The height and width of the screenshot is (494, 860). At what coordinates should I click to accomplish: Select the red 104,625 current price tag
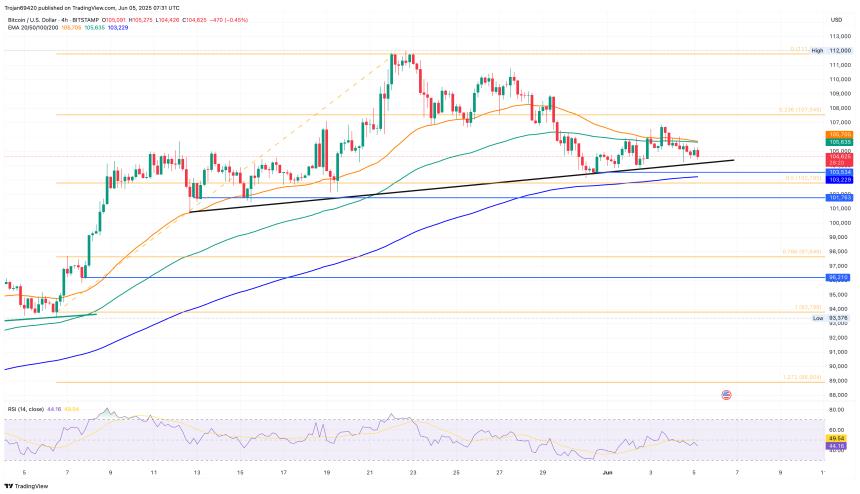point(838,157)
